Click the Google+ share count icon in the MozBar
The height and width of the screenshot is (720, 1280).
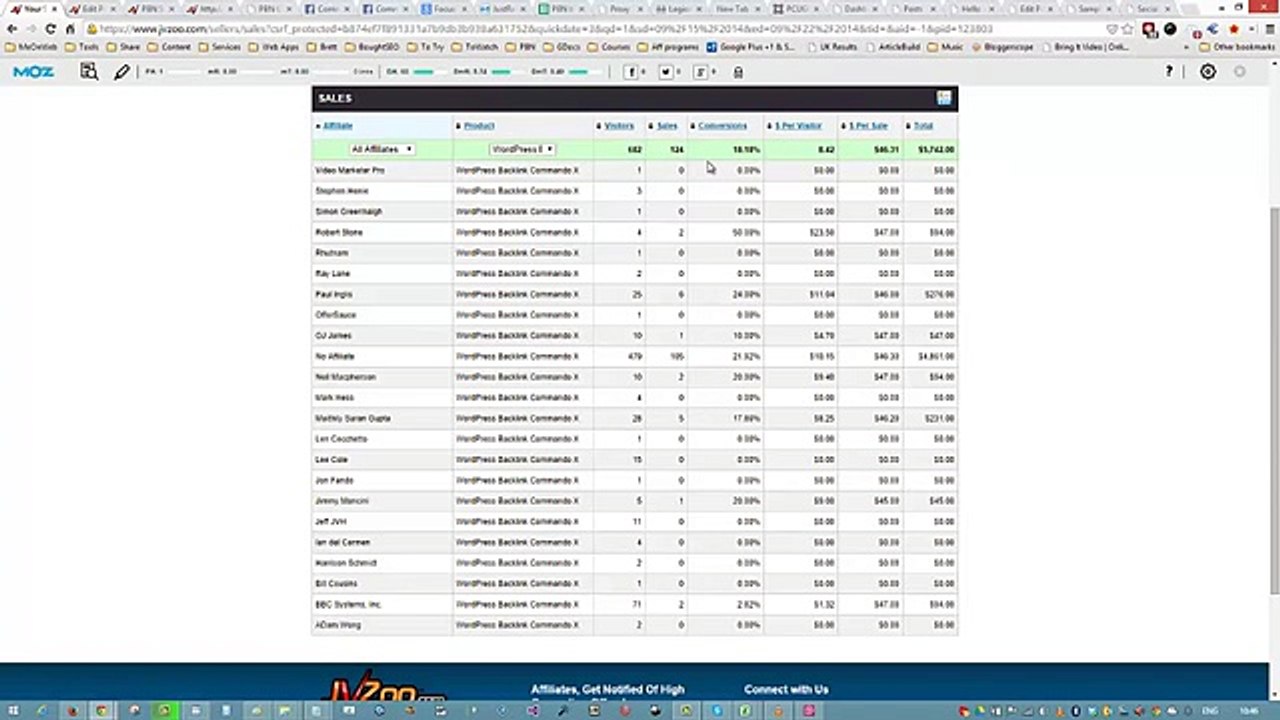(700, 72)
